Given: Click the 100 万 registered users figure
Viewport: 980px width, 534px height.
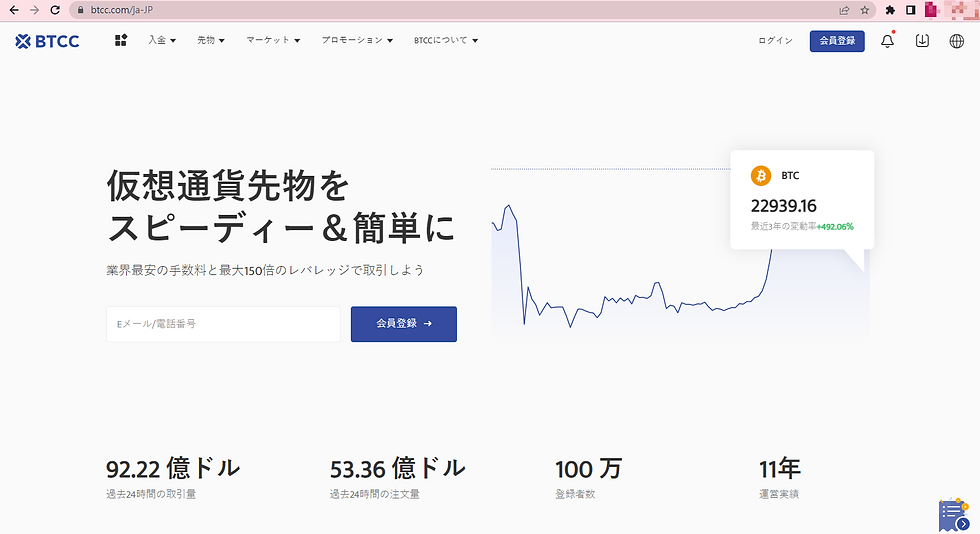Looking at the screenshot, I should (589, 469).
